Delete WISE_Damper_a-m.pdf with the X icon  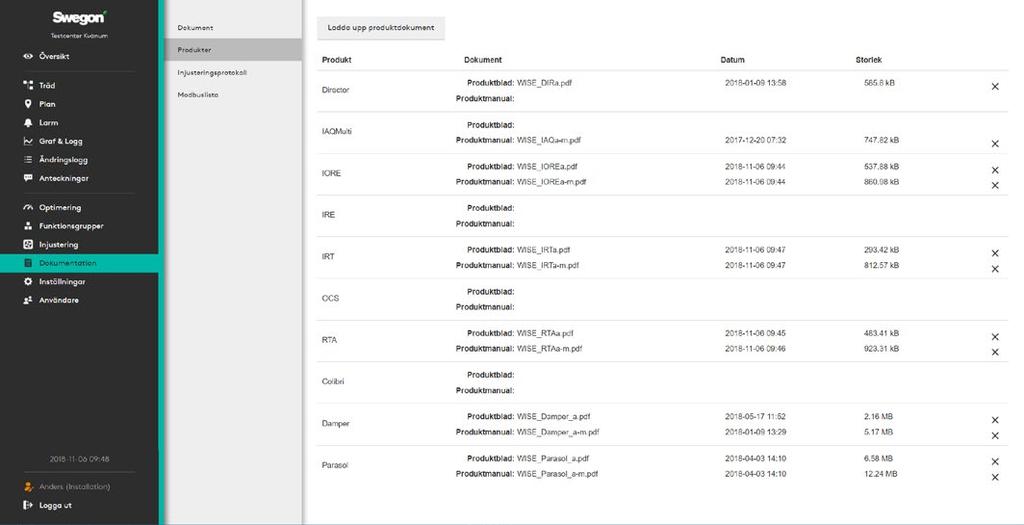point(995,436)
